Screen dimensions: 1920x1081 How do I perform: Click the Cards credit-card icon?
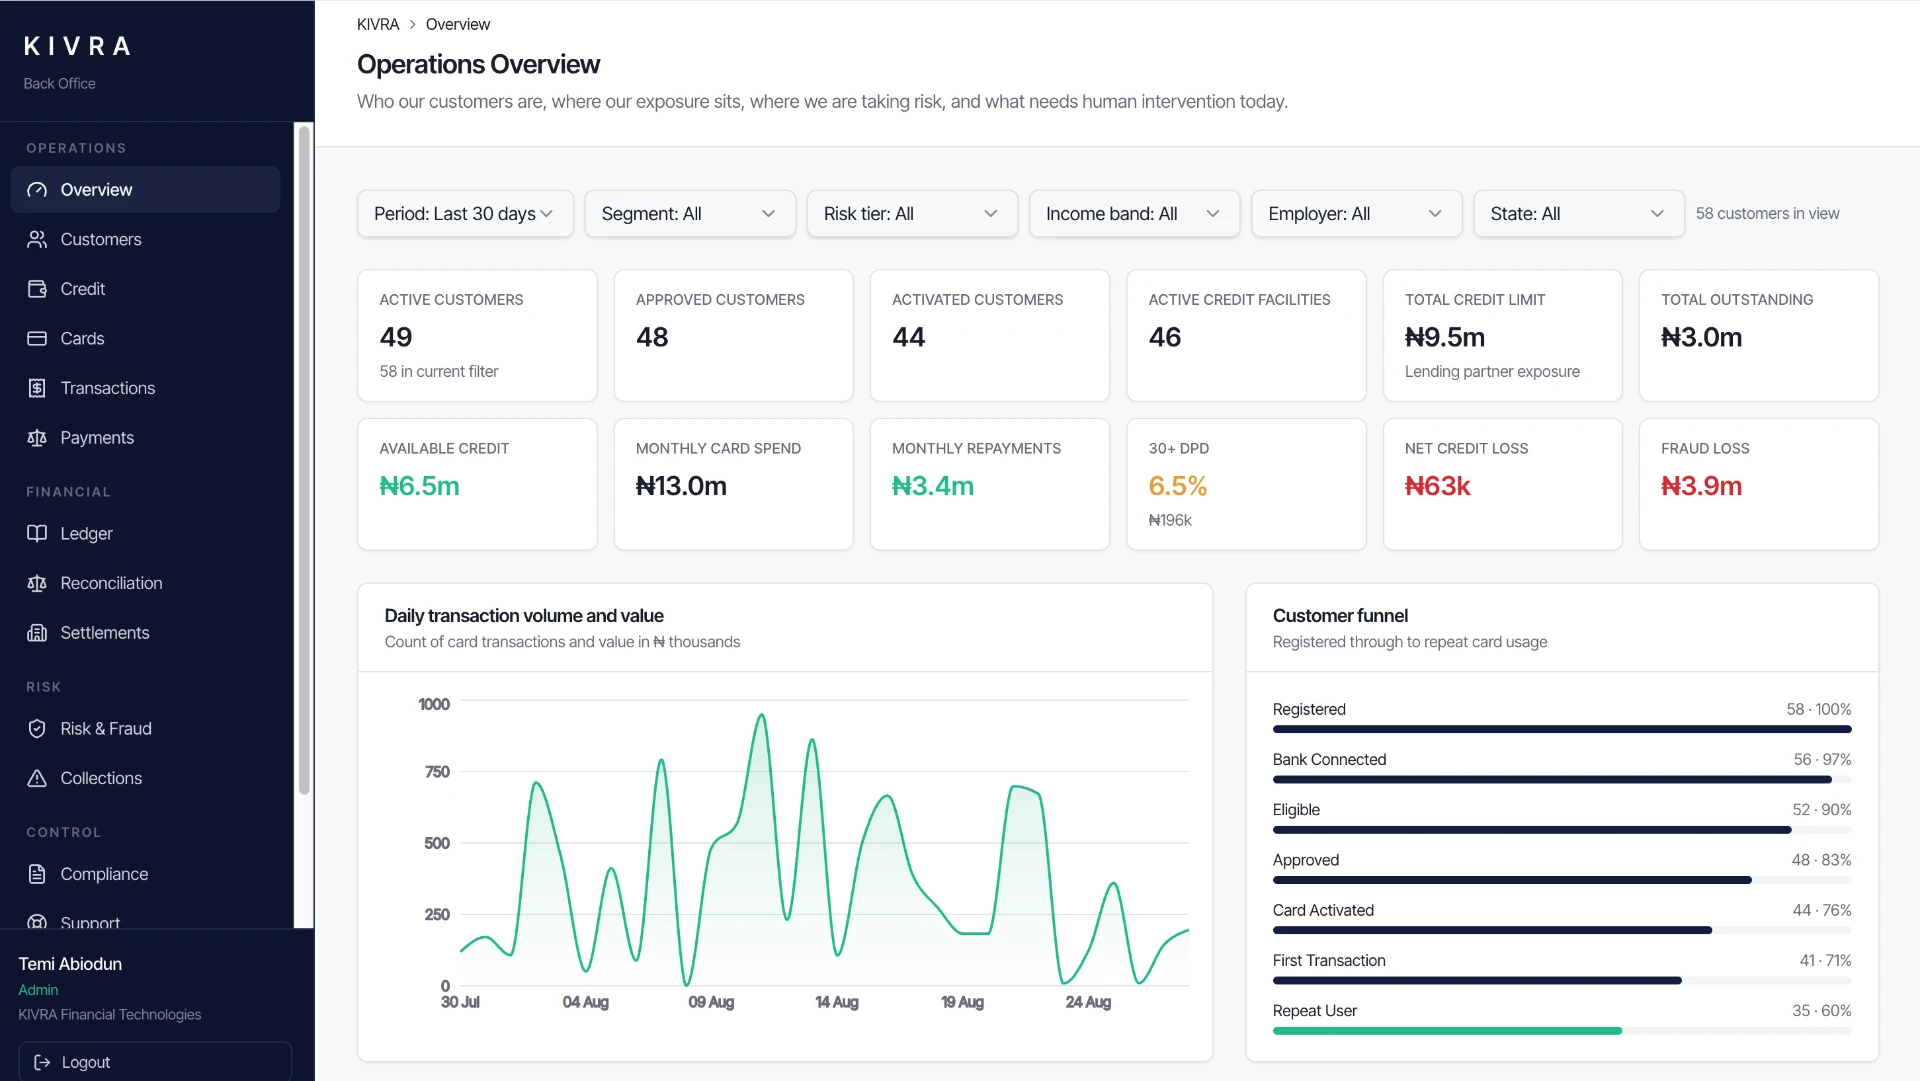[x=37, y=339]
